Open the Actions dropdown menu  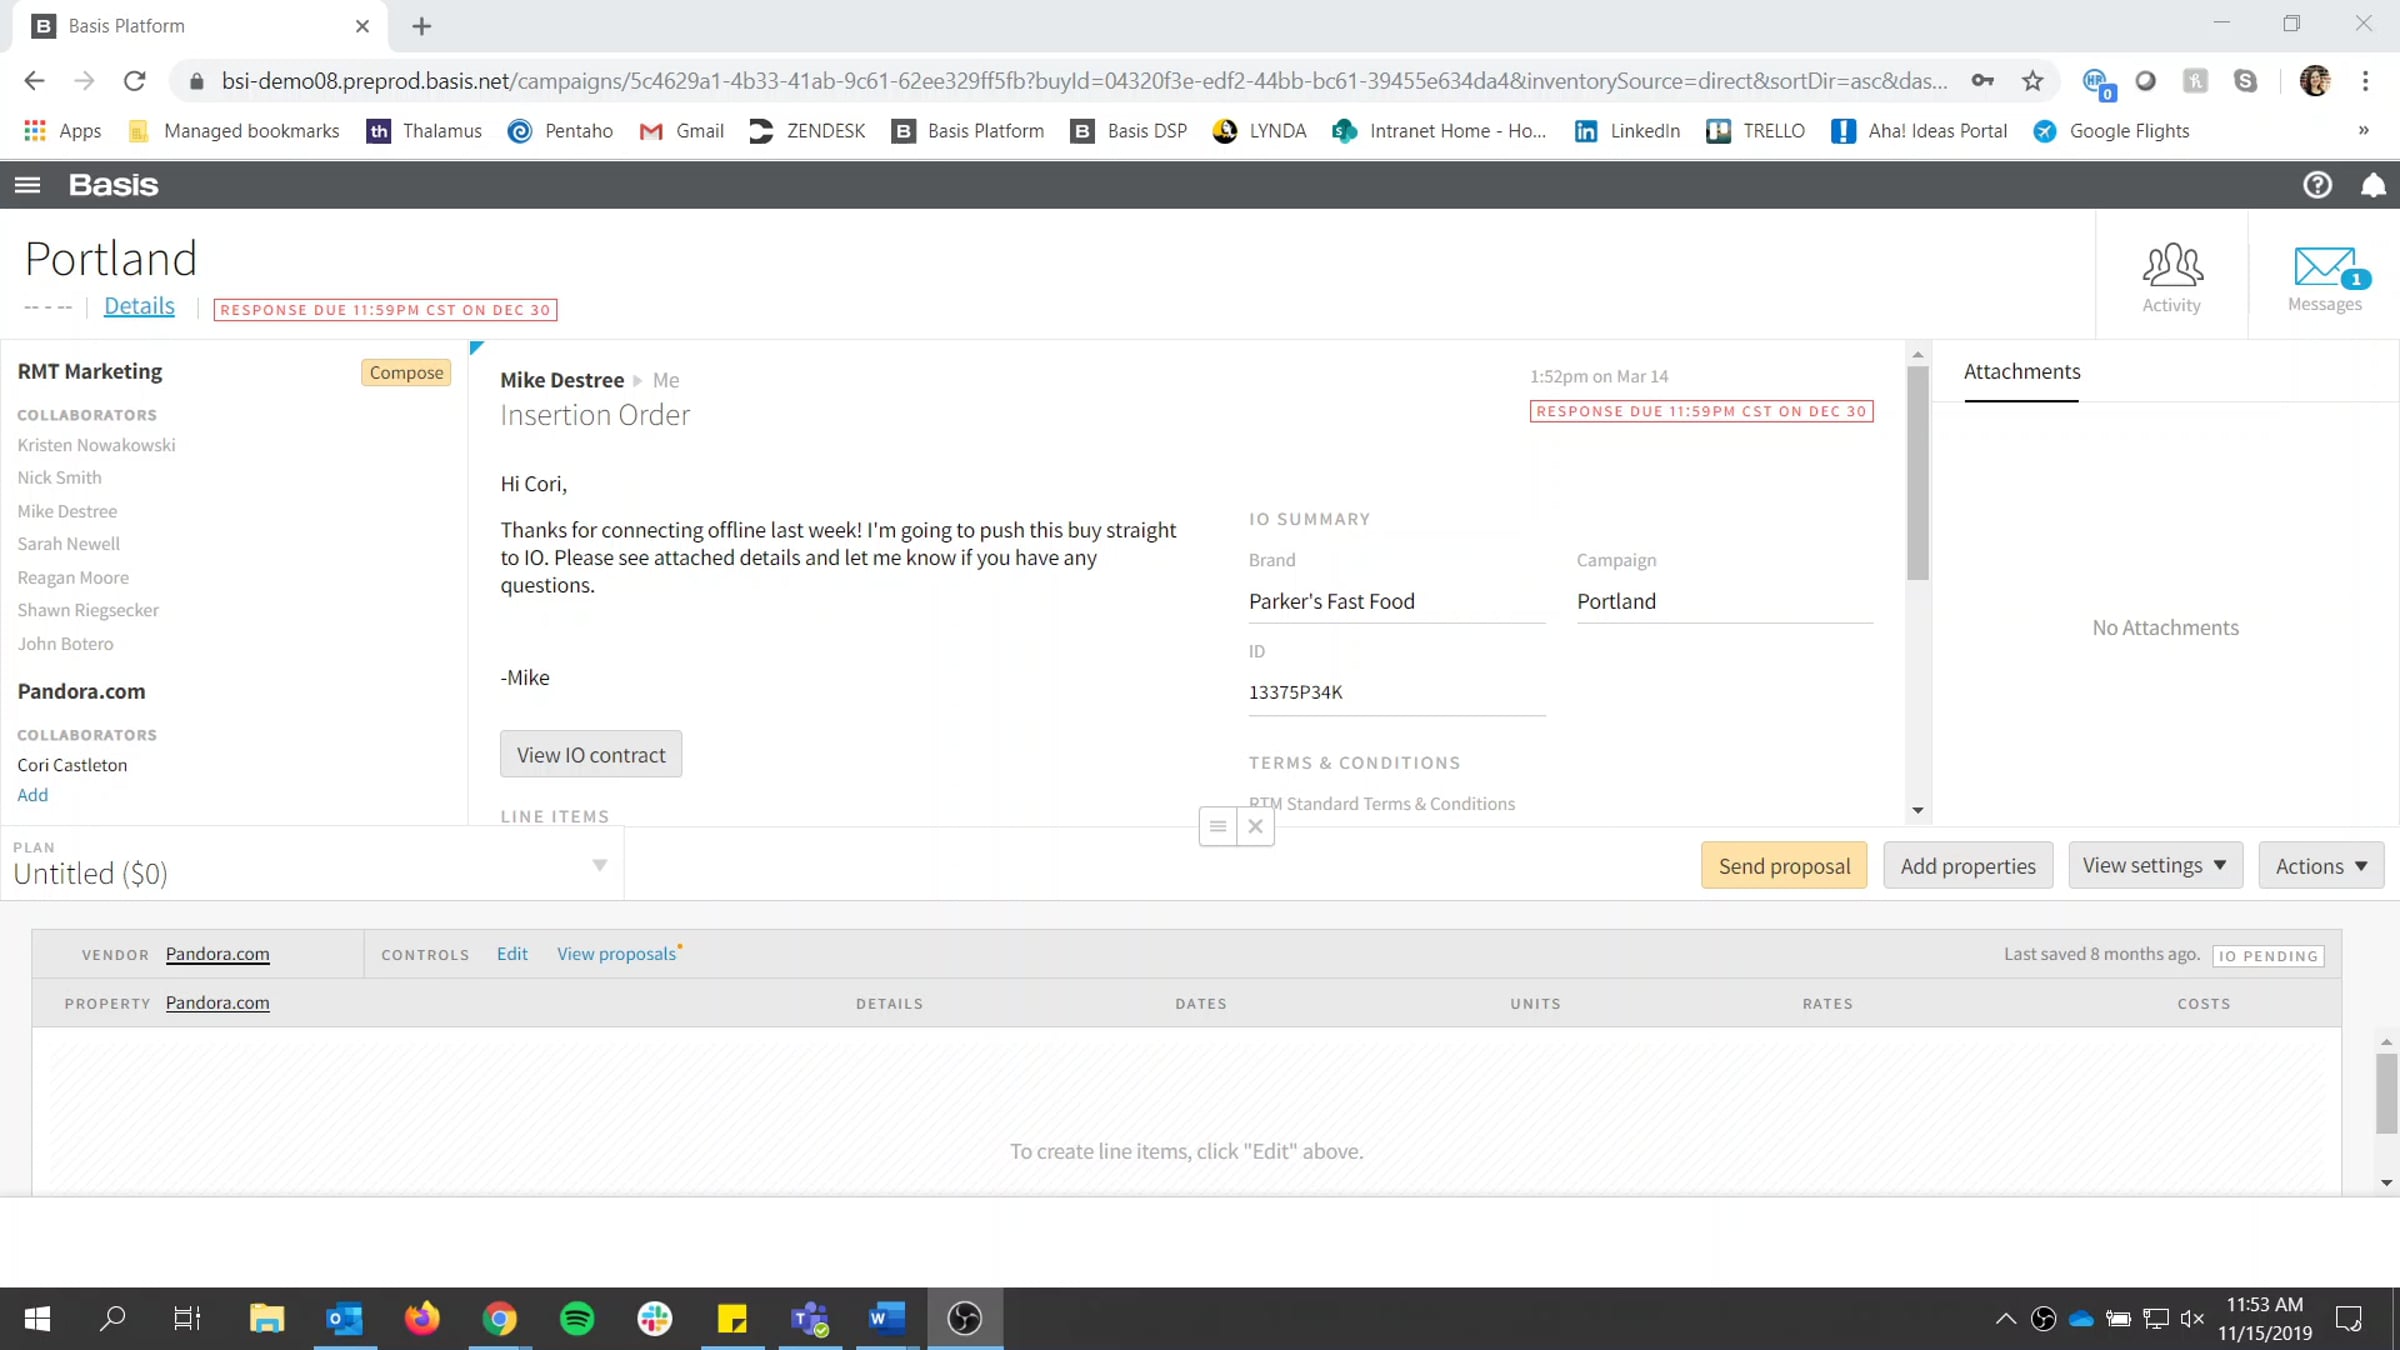click(x=2320, y=866)
